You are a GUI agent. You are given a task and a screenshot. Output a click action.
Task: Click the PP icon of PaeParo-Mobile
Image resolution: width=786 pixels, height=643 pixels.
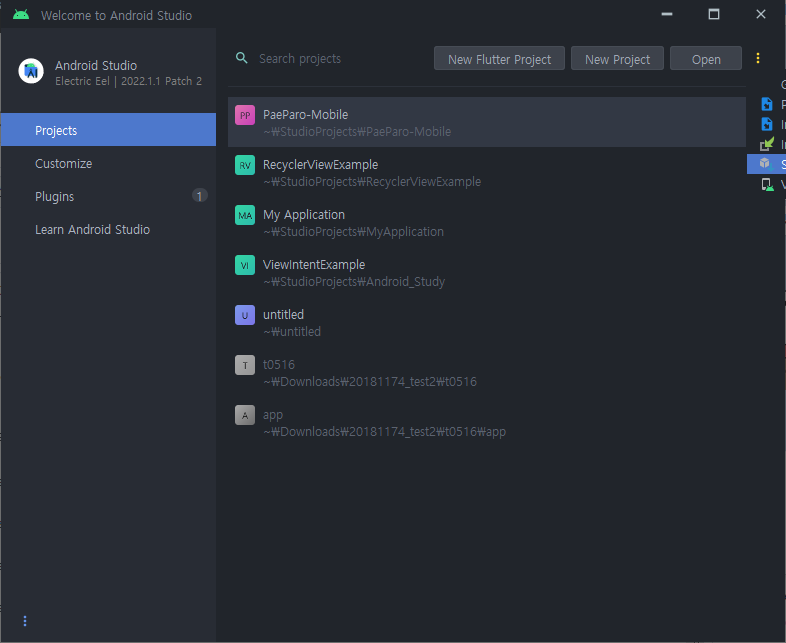[245, 115]
